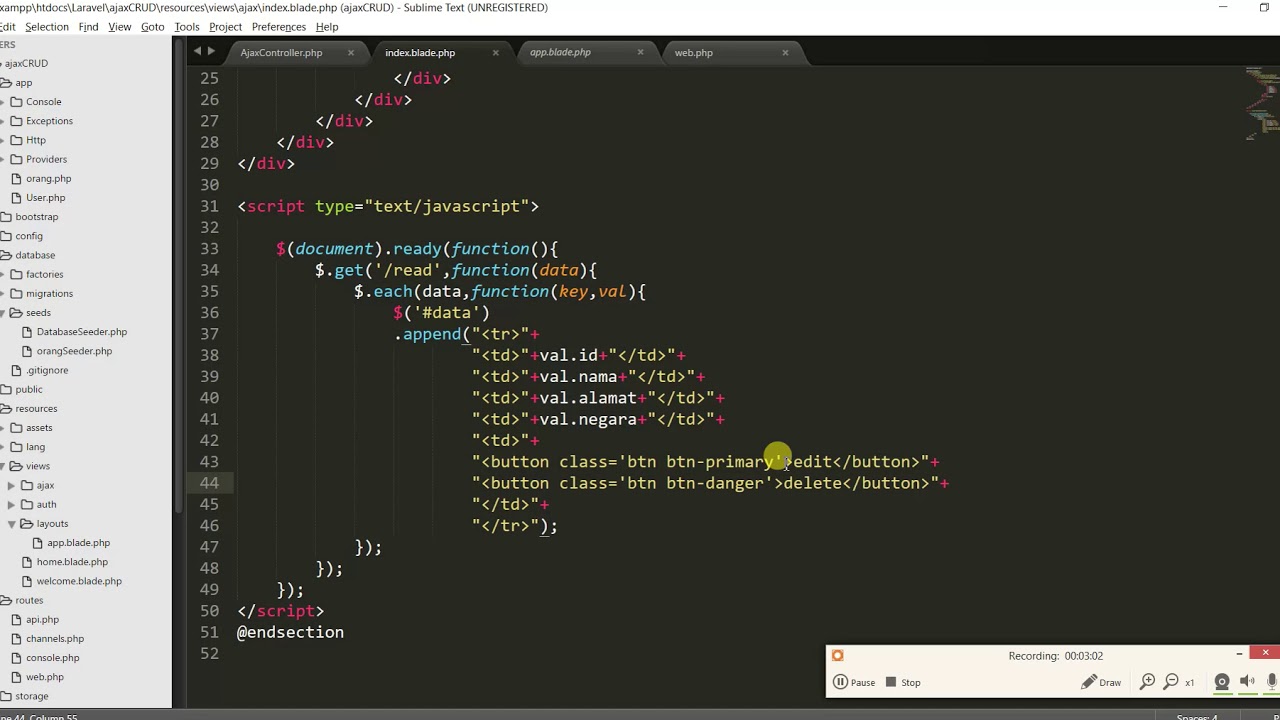
Task: Open the Selection menu
Action: (47, 27)
